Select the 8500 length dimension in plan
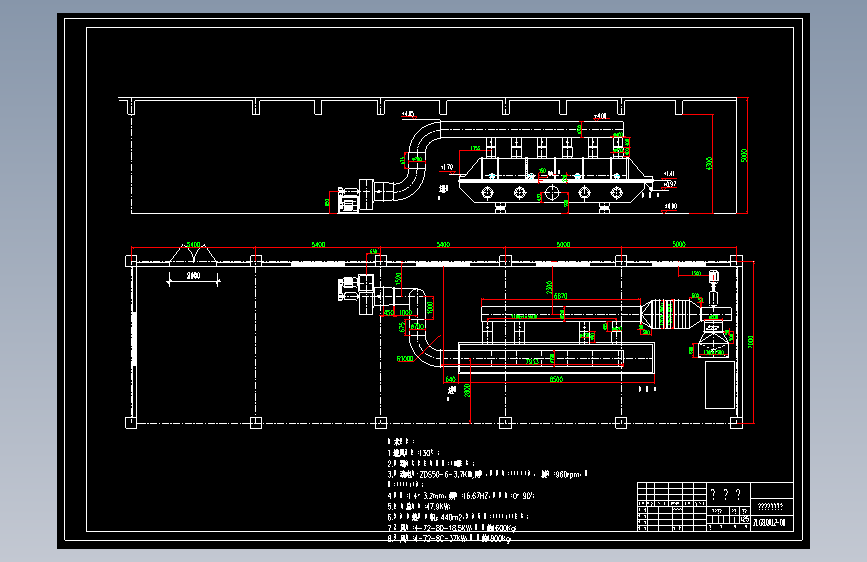The image size is (867, 562). pos(556,379)
